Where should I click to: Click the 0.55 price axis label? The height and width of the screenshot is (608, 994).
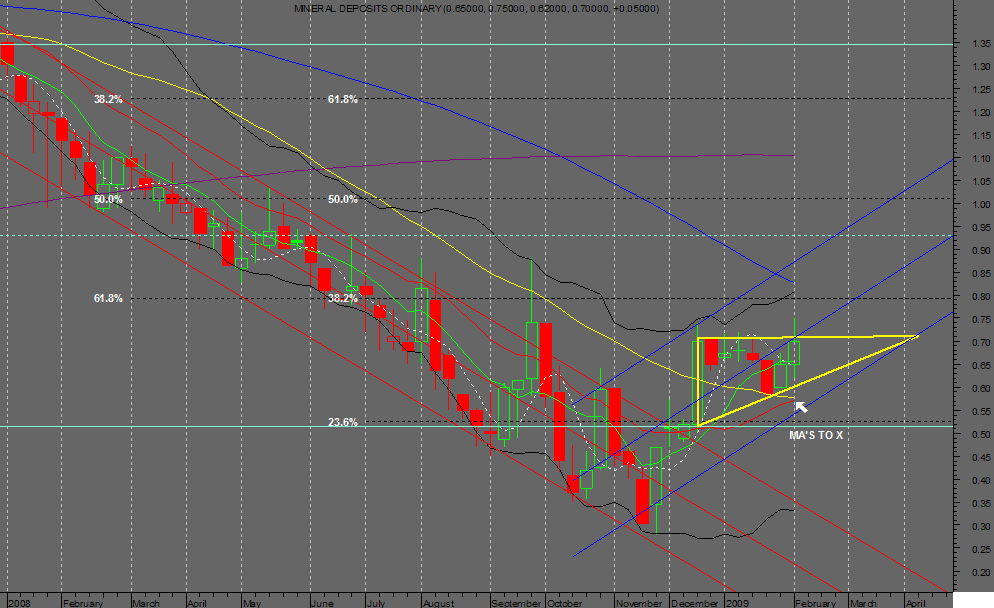(981, 411)
